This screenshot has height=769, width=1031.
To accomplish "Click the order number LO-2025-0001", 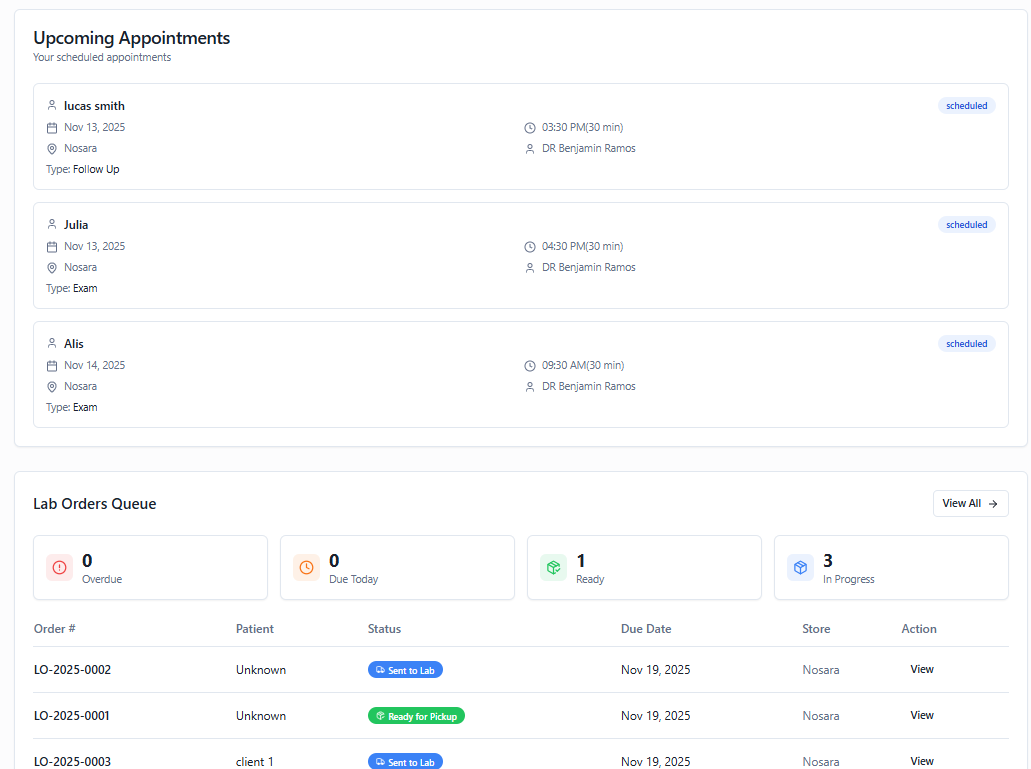I will [72, 715].
